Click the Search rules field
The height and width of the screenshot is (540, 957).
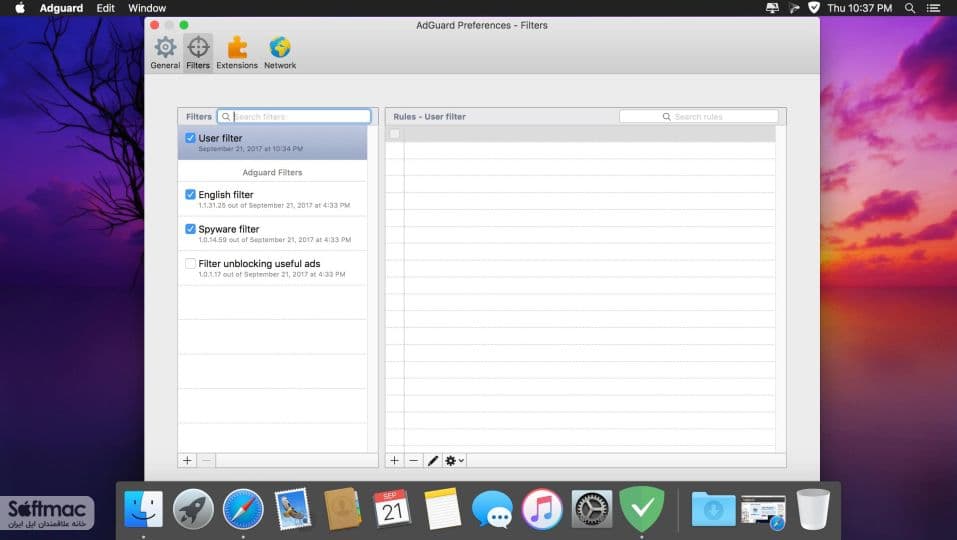coord(699,117)
